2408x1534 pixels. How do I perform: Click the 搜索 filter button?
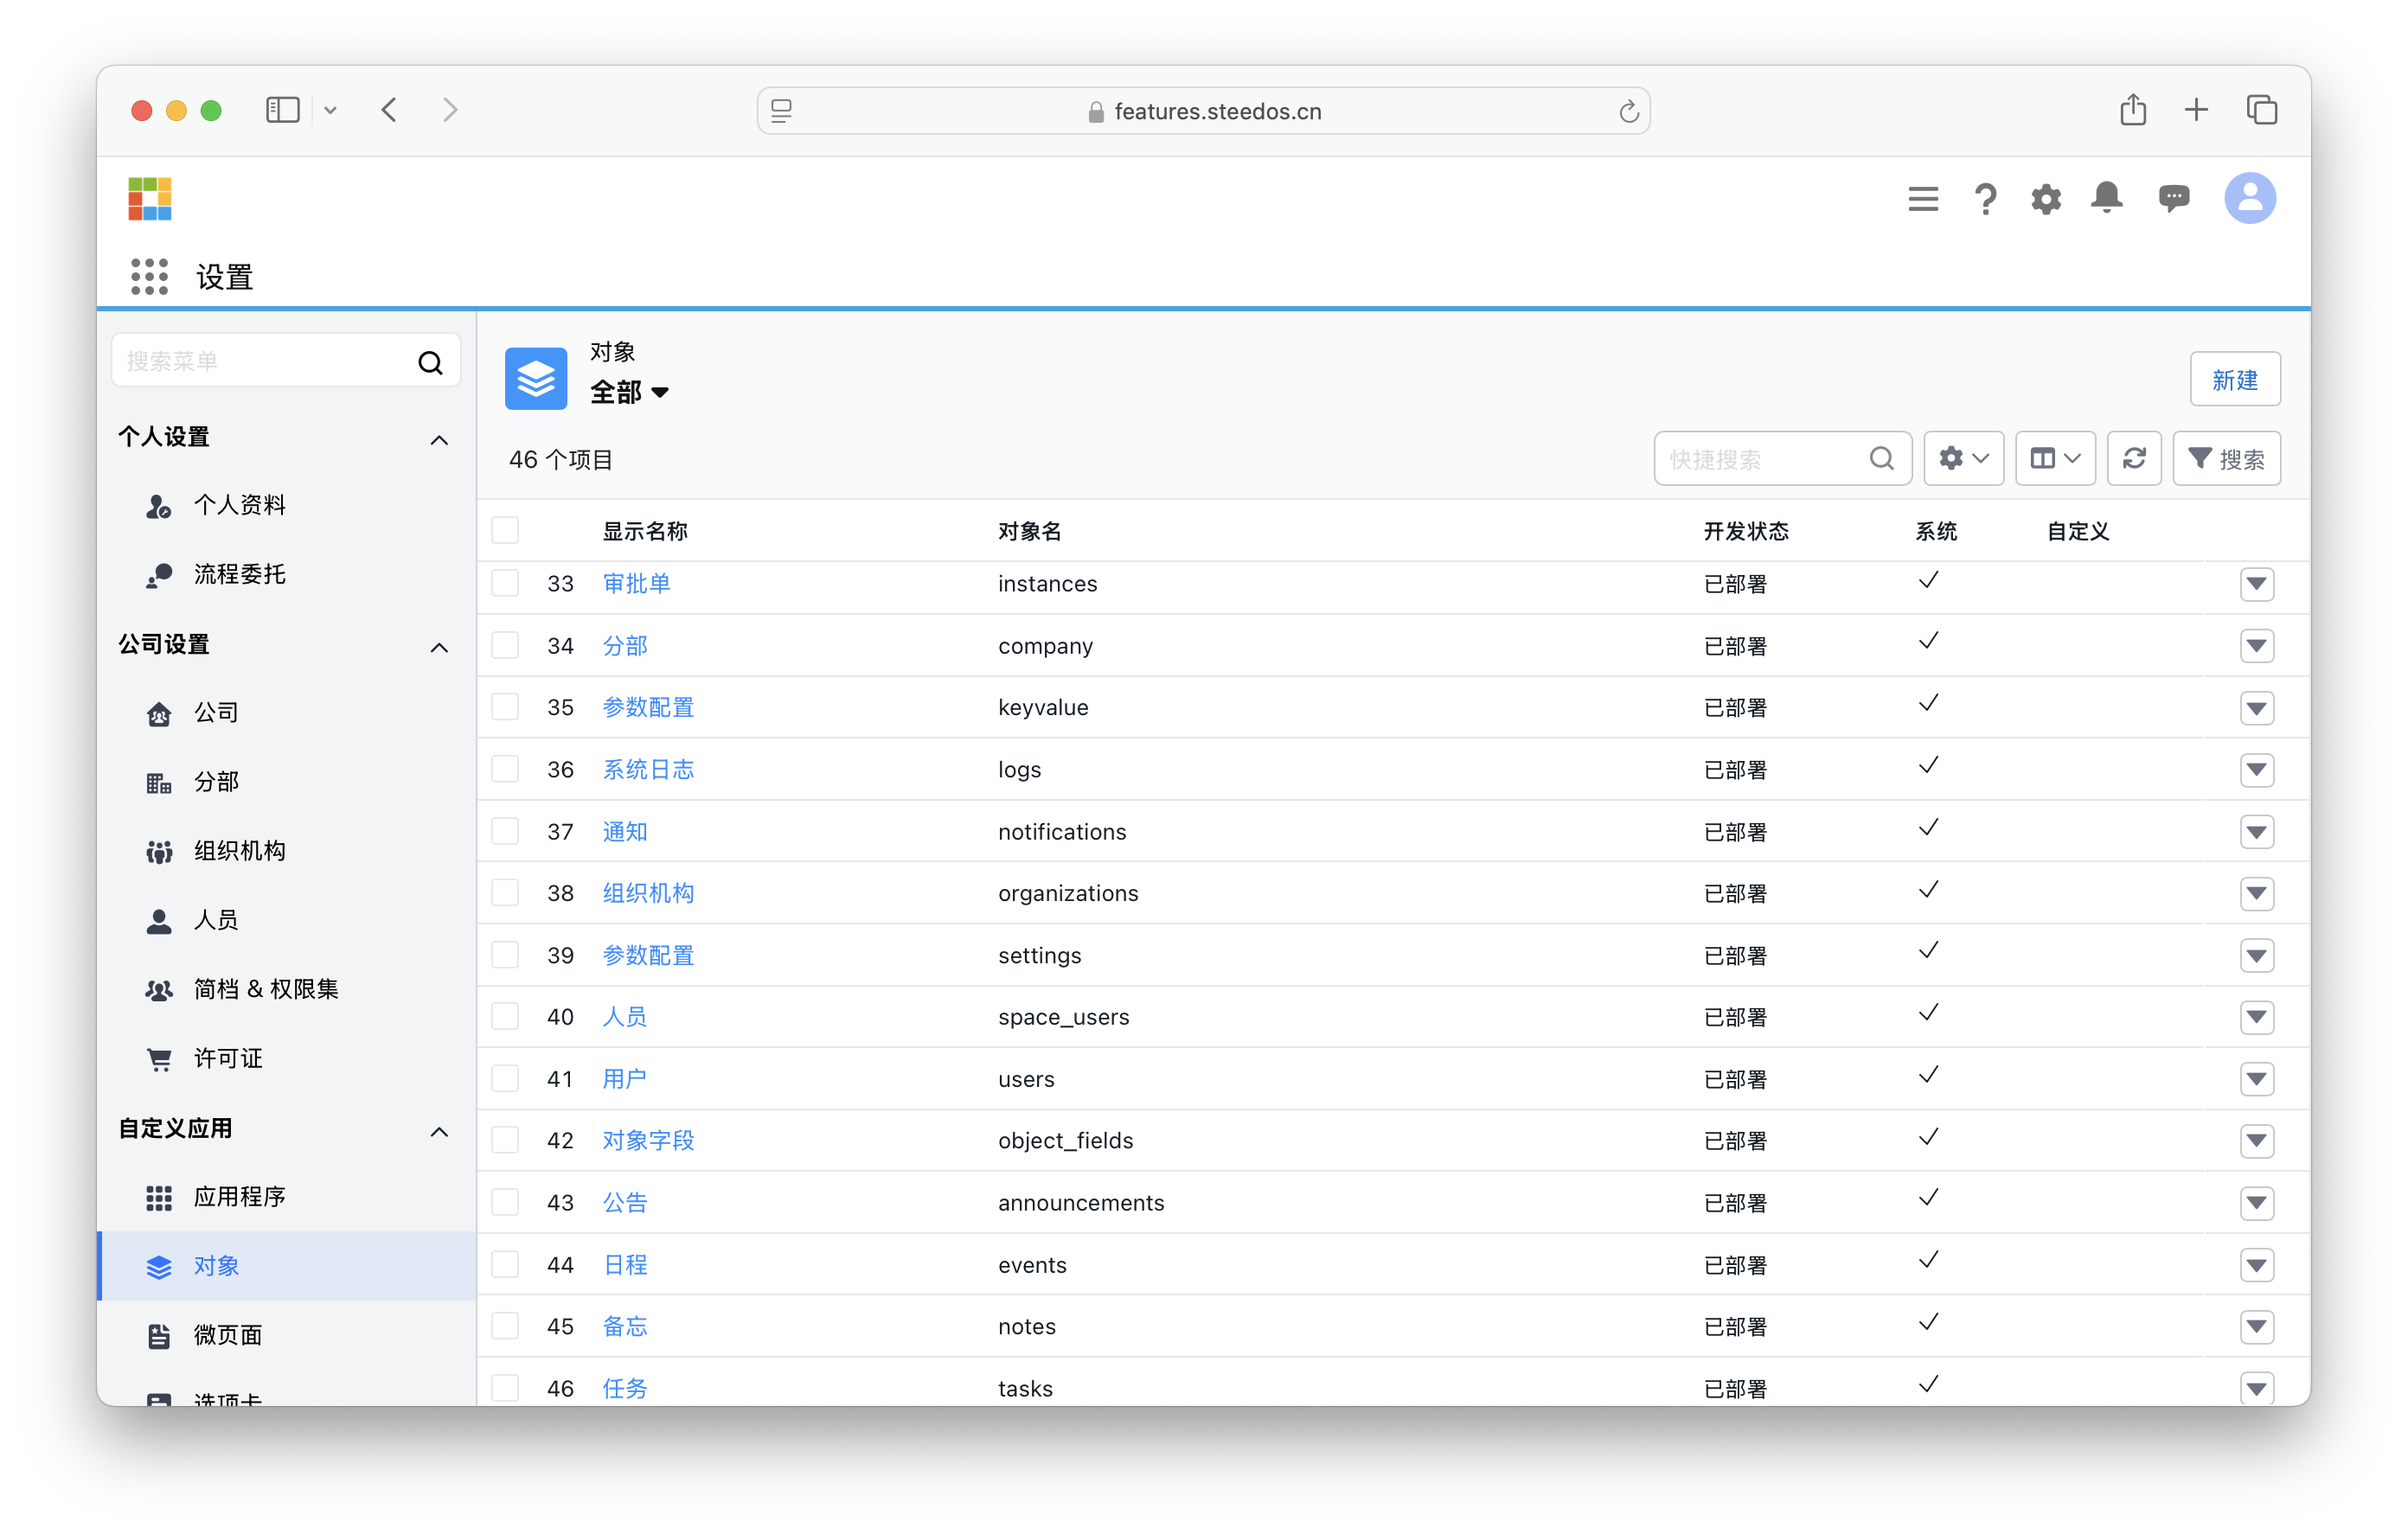point(2226,459)
